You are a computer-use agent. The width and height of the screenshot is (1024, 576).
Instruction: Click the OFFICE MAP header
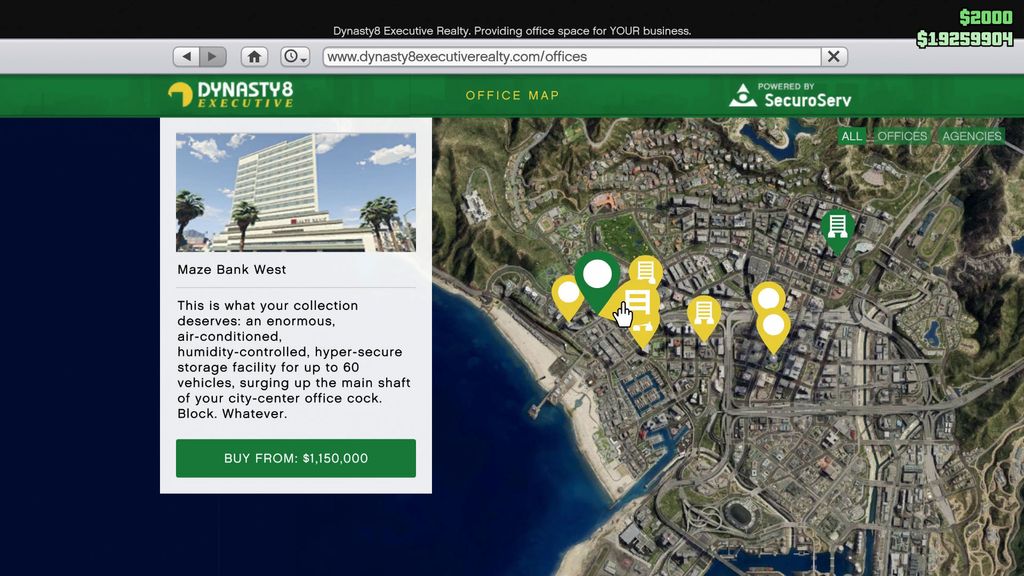[513, 95]
